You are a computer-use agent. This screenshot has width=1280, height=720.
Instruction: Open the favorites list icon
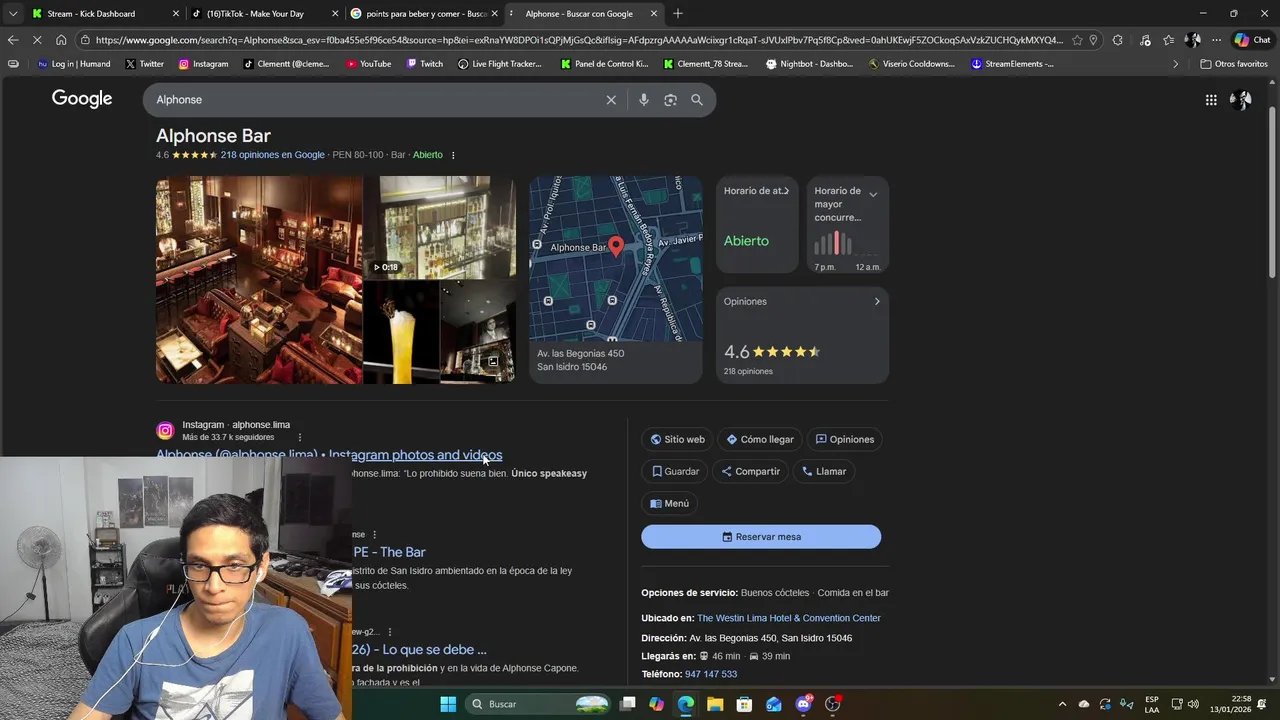(x=1168, y=40)
